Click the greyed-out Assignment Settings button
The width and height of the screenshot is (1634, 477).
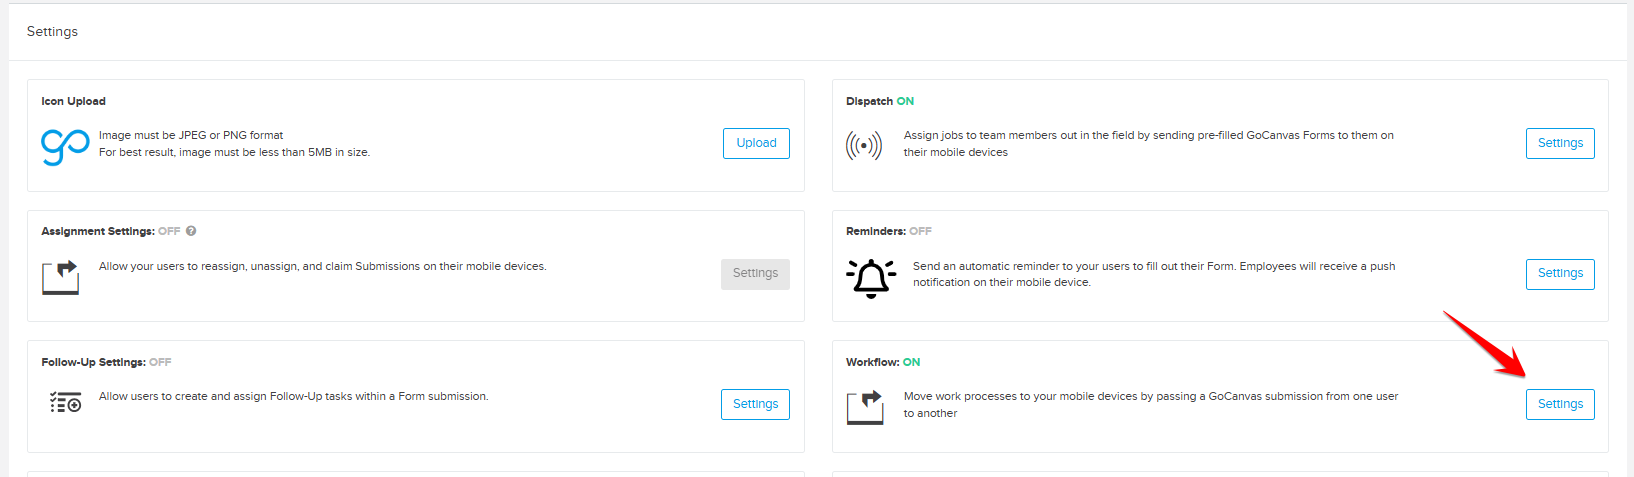click(x=755, y=273)
